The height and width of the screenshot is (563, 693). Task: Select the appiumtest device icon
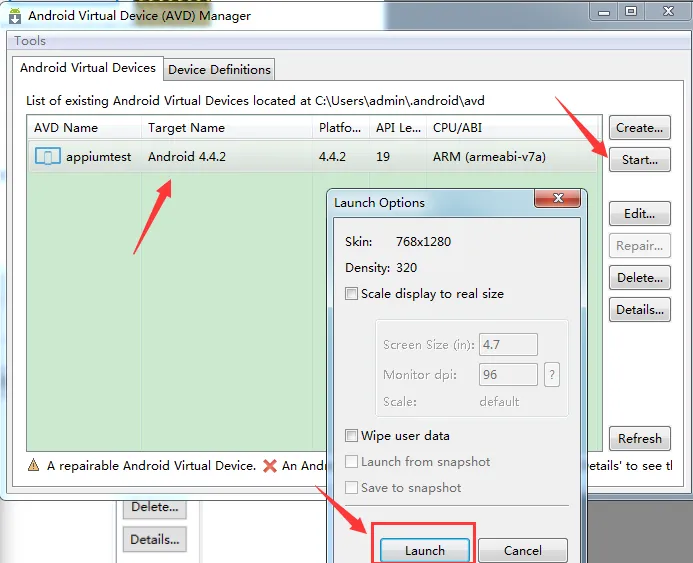click(x=48, y=156)
